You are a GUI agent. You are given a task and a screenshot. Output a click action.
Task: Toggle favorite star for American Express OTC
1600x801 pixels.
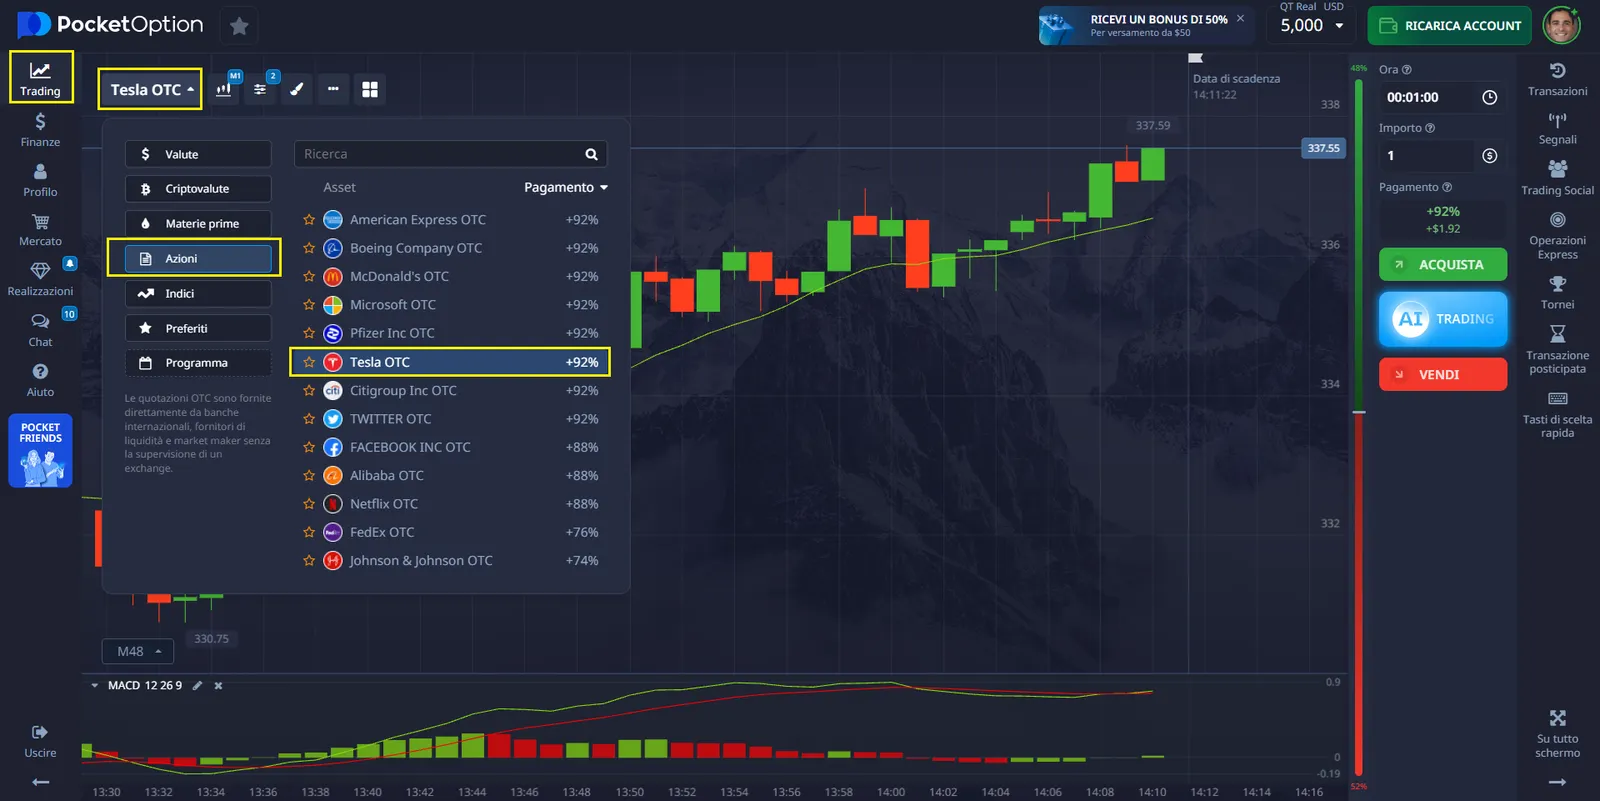click(309, 220)
